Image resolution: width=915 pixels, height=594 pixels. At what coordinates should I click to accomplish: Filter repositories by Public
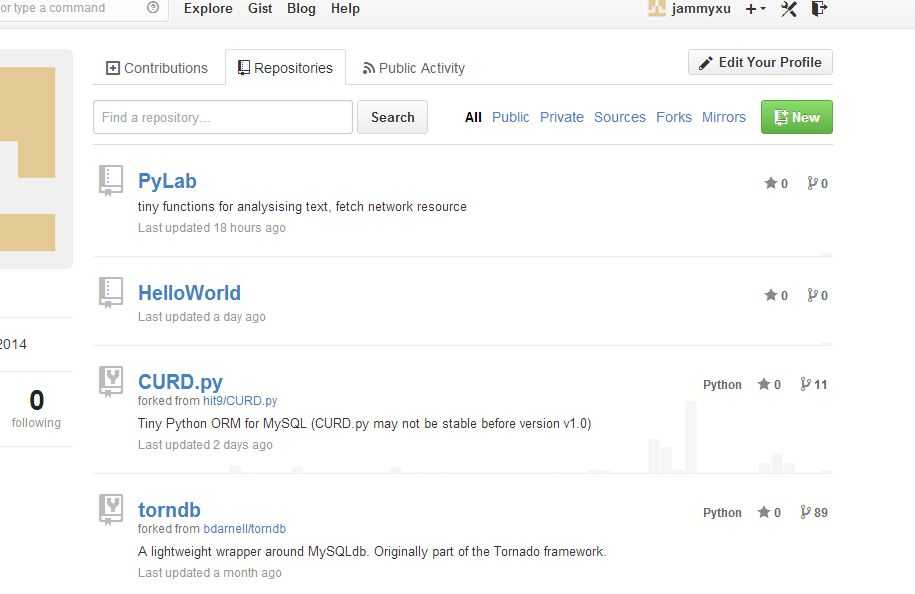tap(511, 117)
